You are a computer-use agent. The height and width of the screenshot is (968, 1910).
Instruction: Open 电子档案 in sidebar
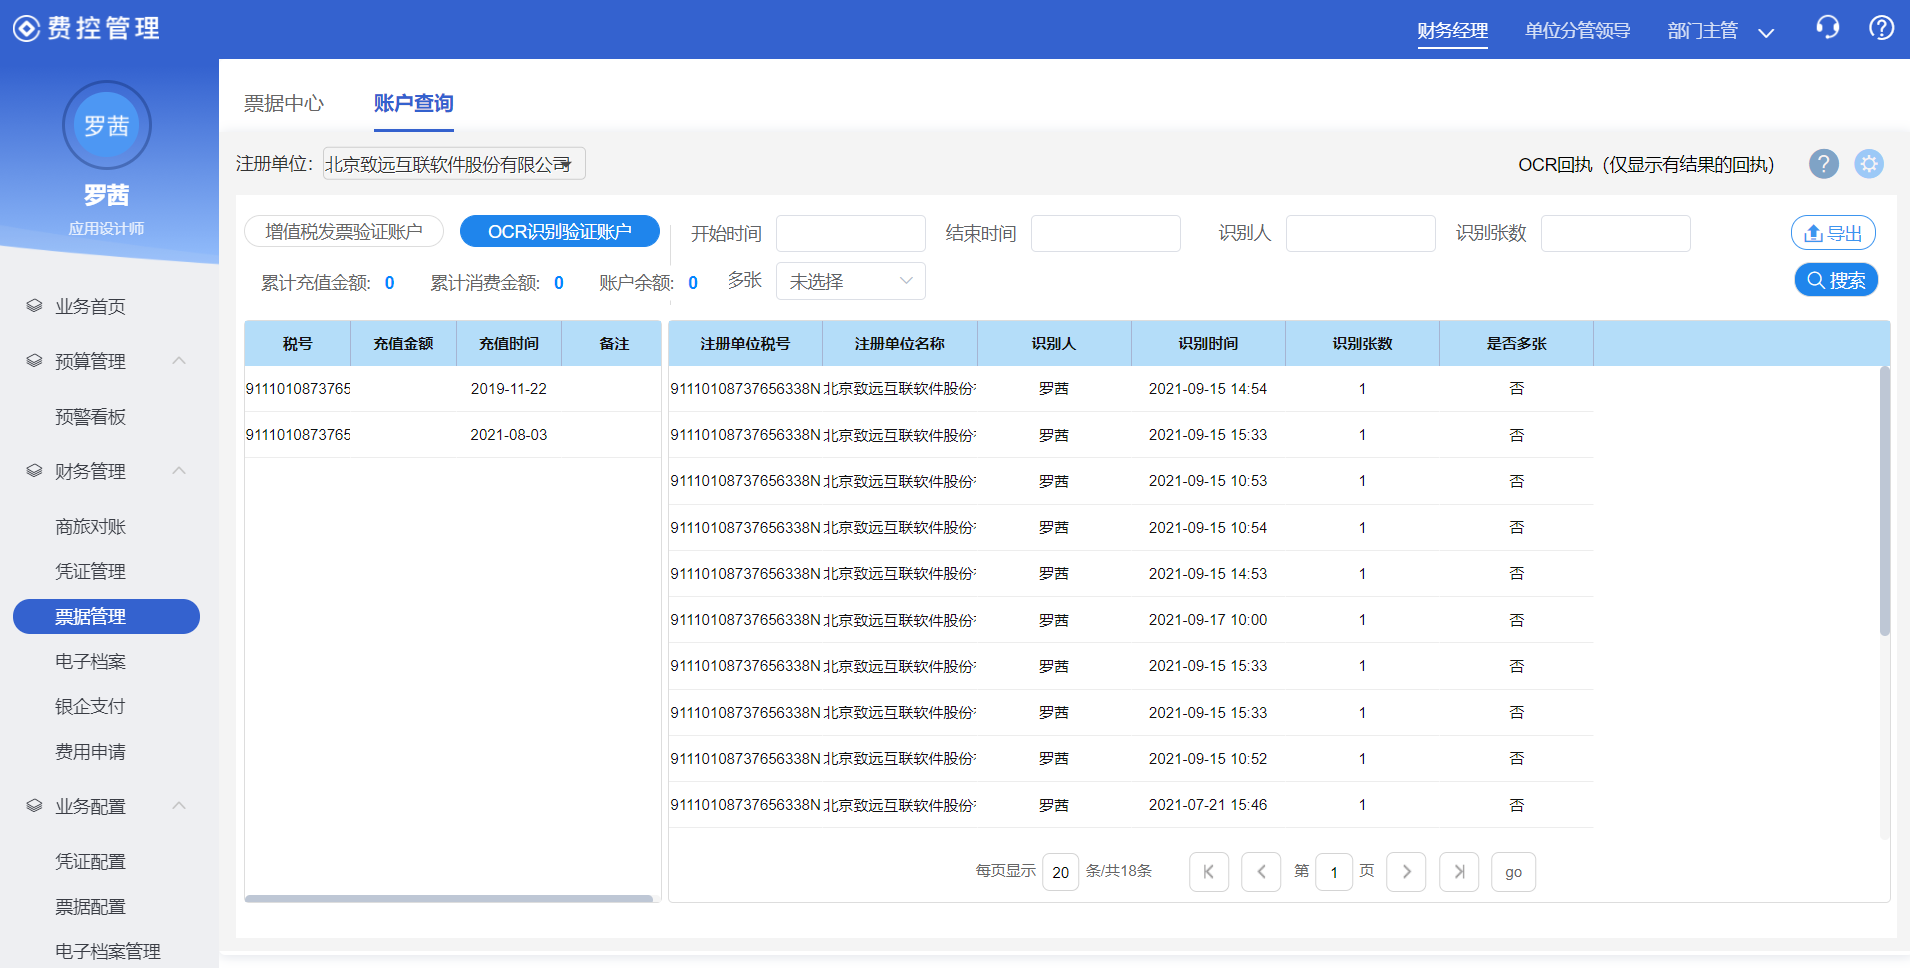coord(90,662)
